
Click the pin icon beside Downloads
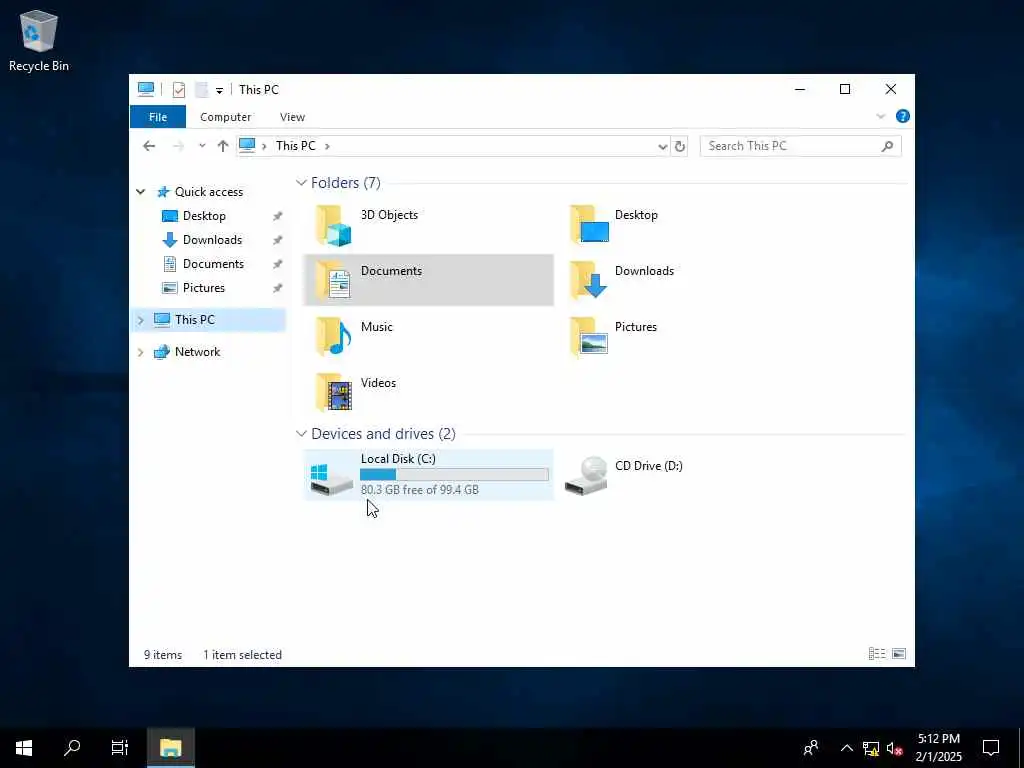click(278, 240)
